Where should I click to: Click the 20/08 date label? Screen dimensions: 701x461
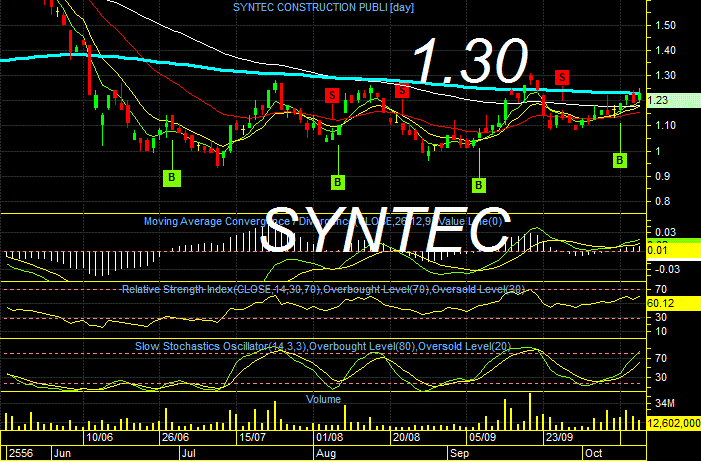(x=406, y=437)
